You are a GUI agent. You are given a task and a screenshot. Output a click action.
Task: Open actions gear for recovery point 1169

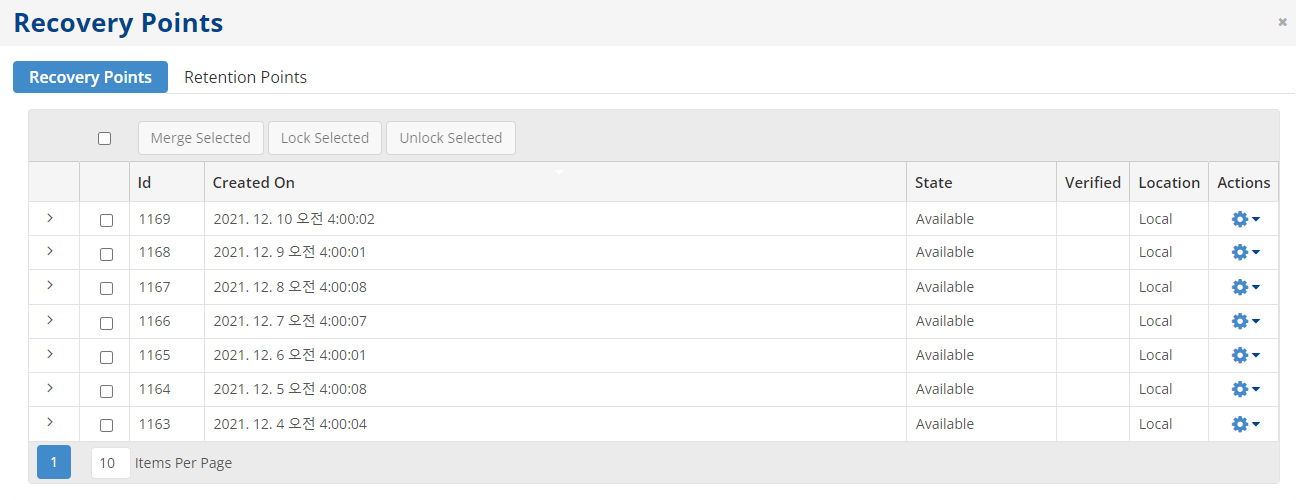click(x=1244, y=220)
